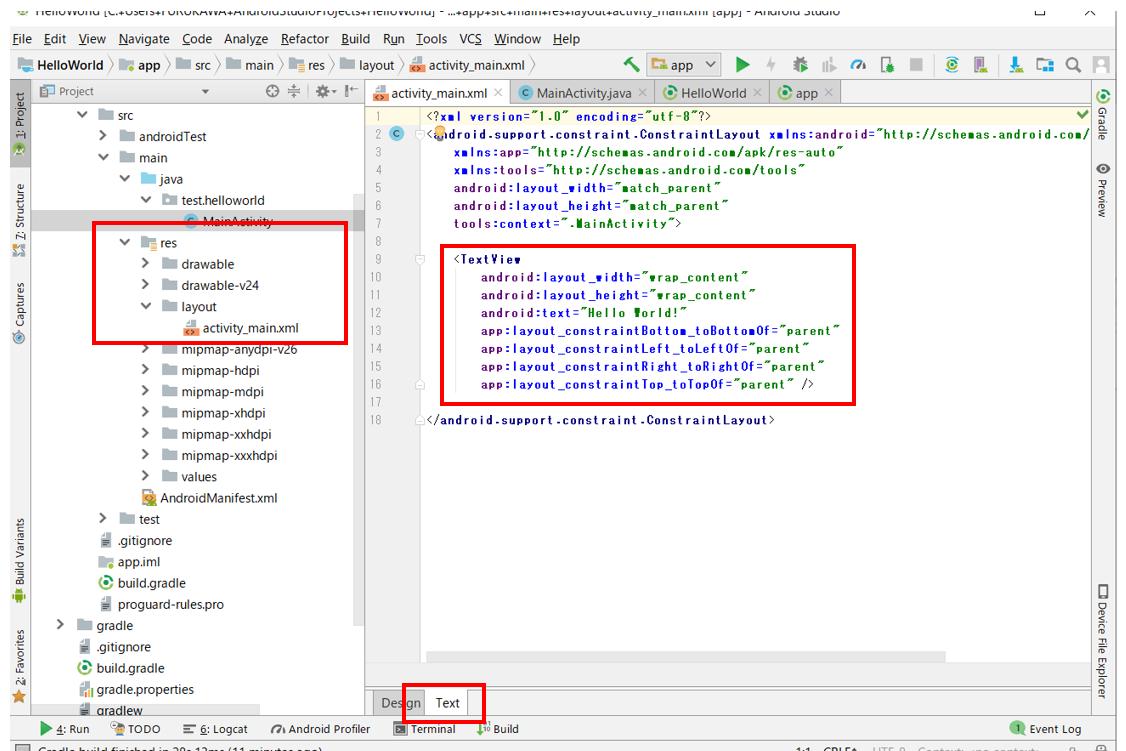Select proguard-rules.pro file

(x=162, y=604)
